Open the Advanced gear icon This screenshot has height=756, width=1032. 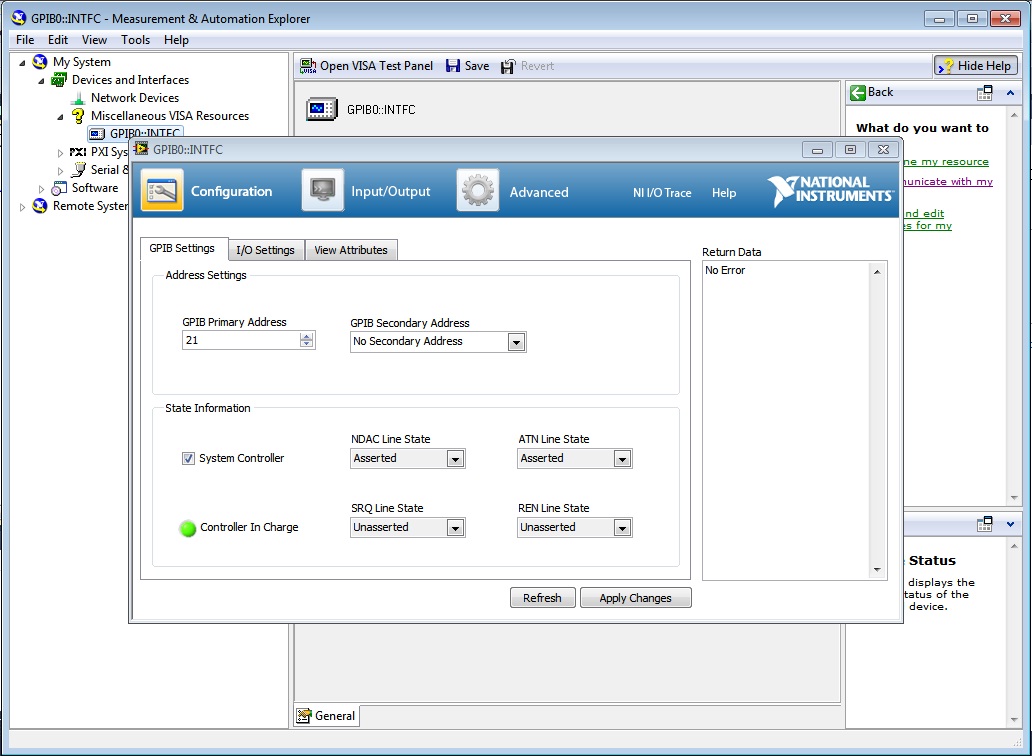[478, 190]
